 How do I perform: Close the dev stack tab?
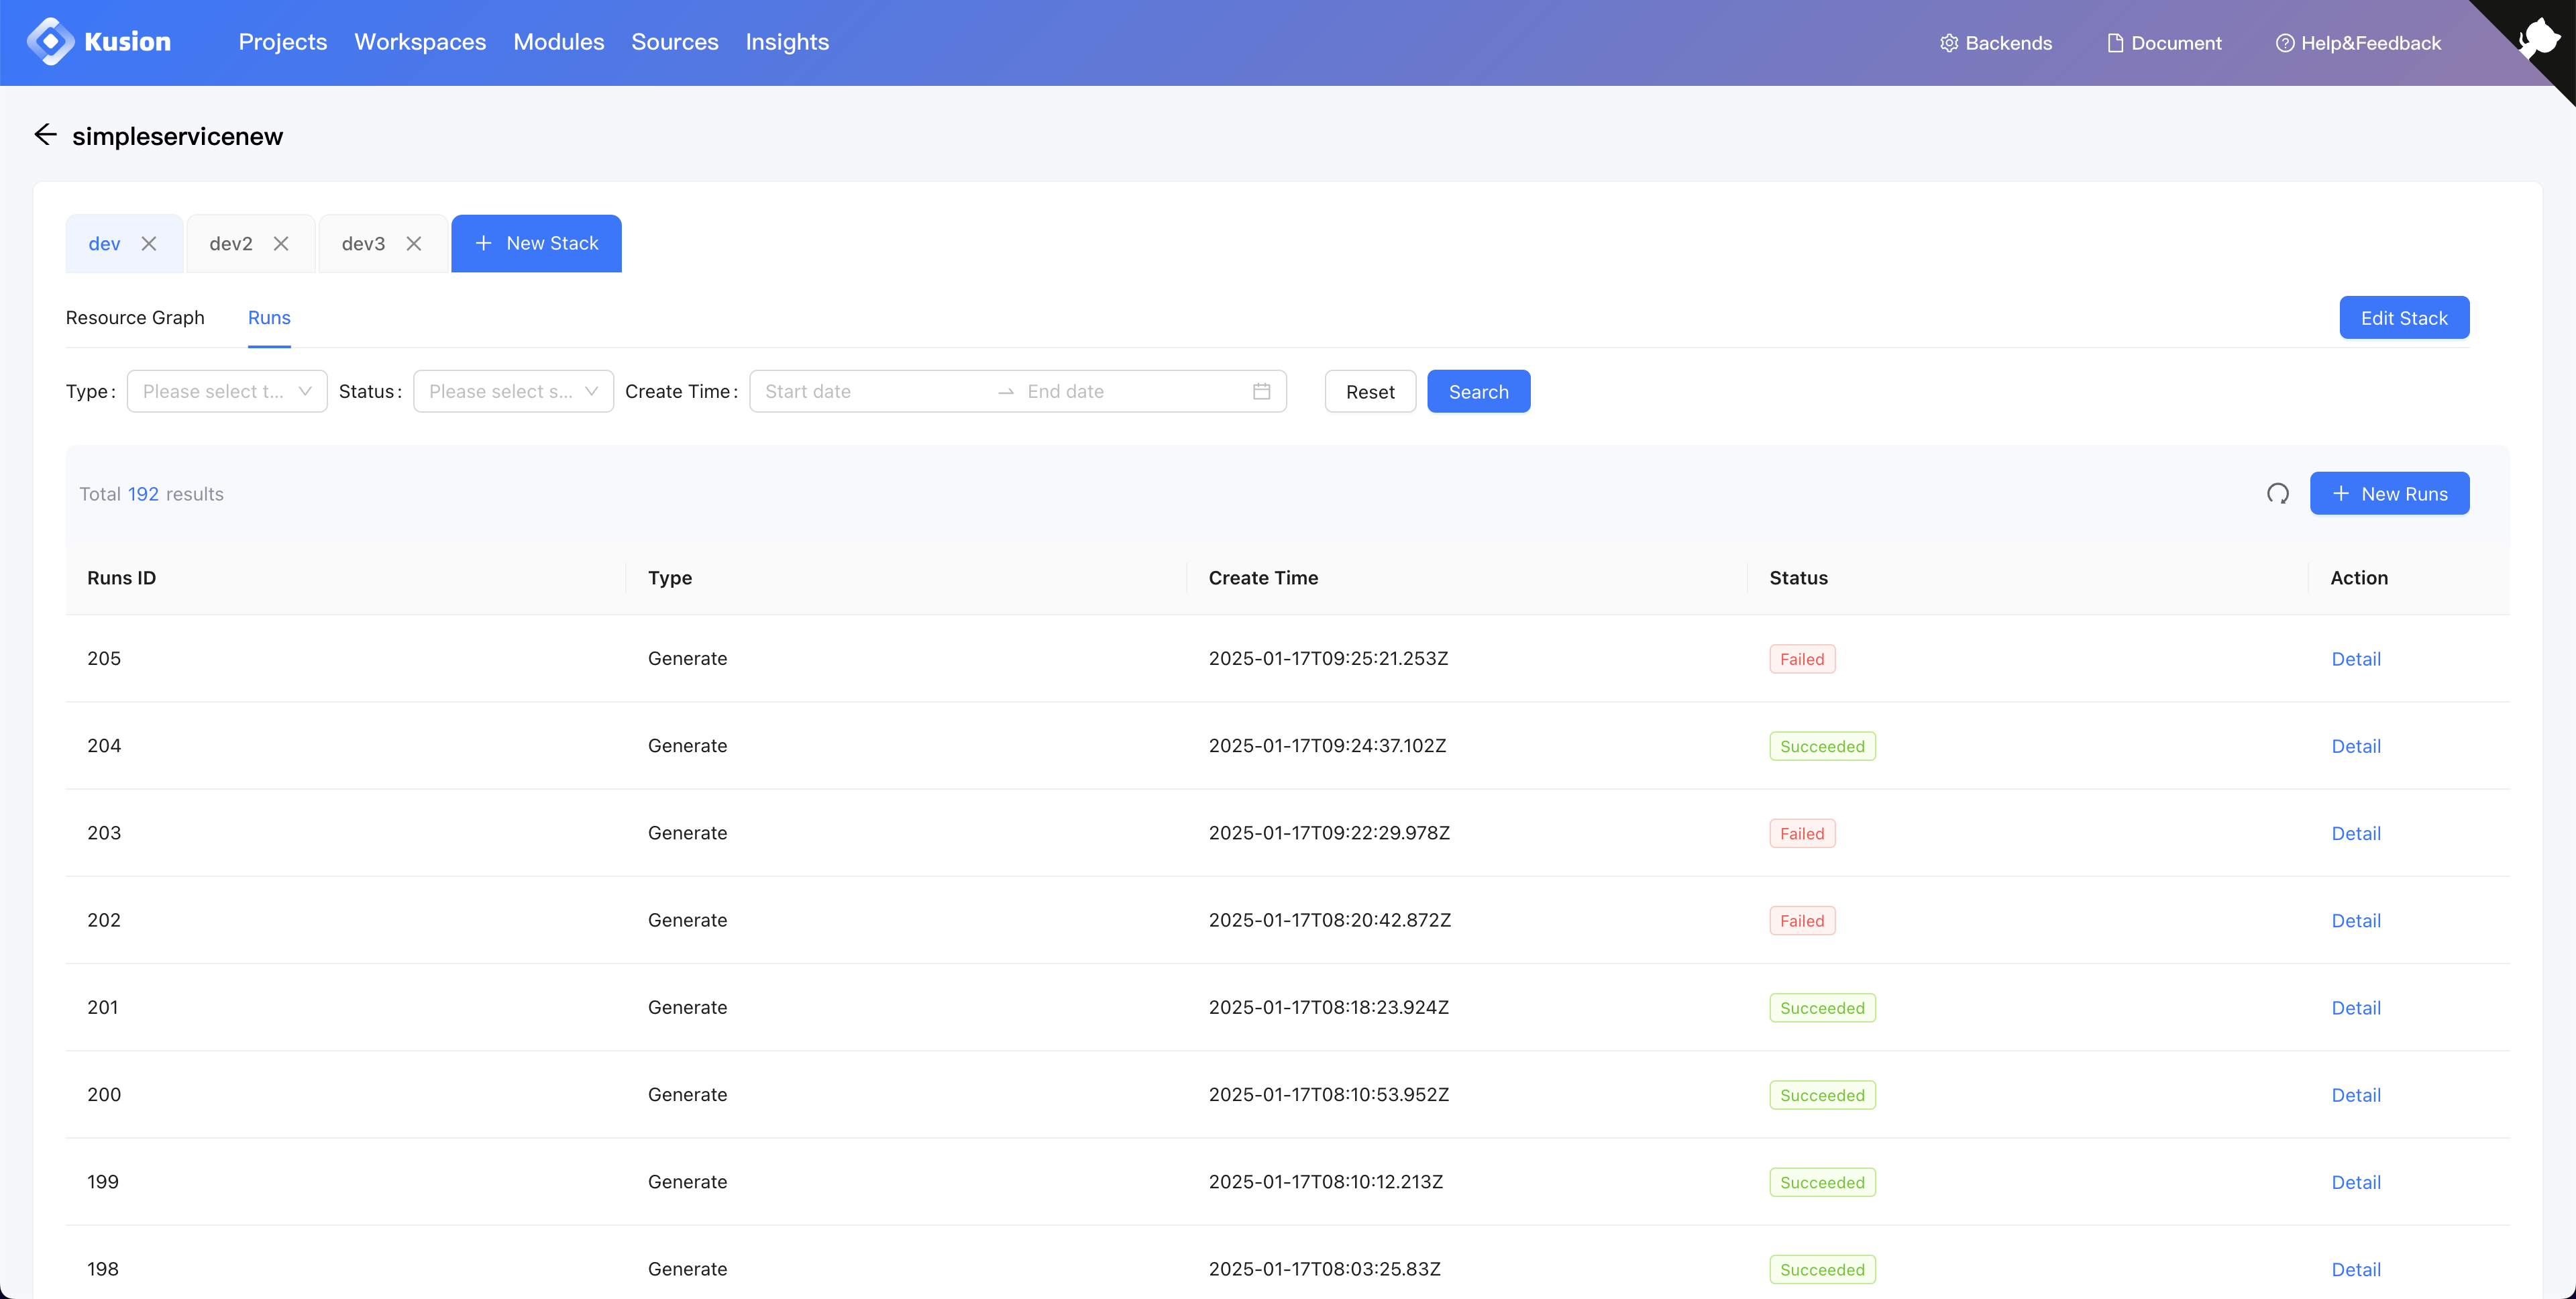[149, 243]
